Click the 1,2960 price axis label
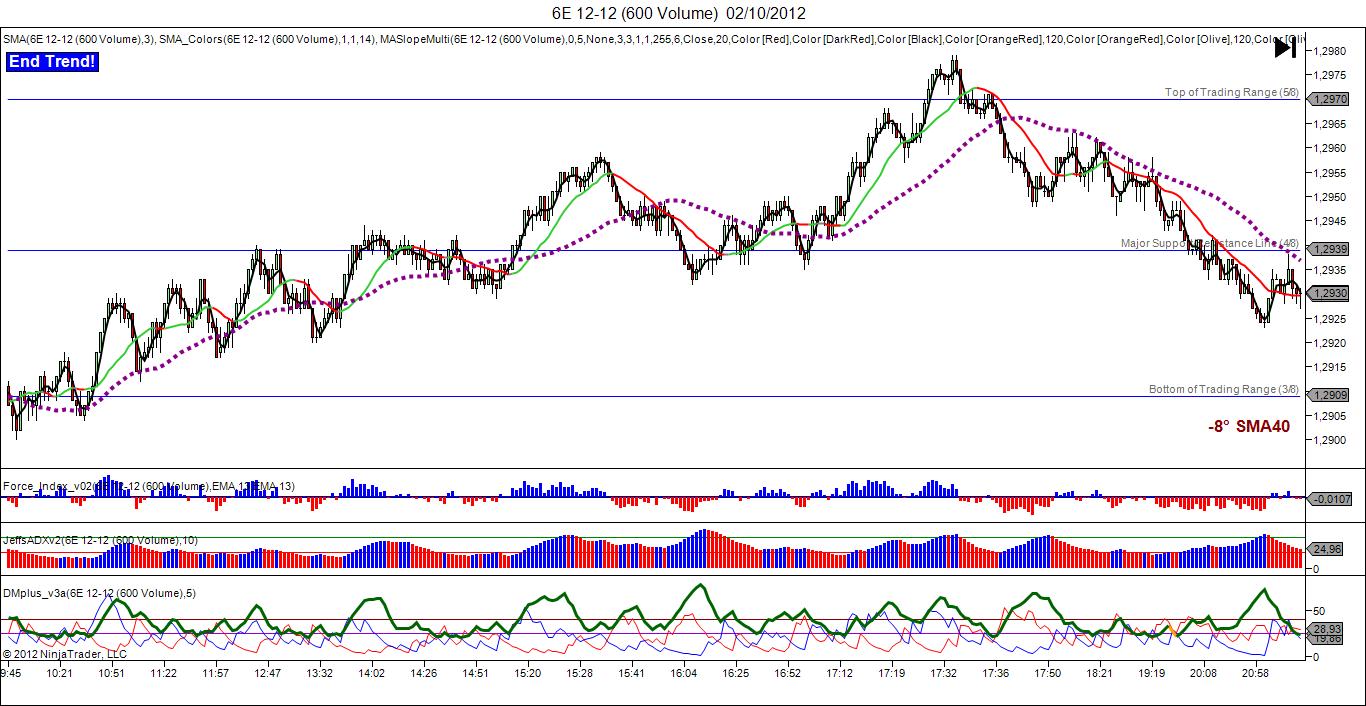The width and height of the screenshot is (1366, 706). point(1328,148)
